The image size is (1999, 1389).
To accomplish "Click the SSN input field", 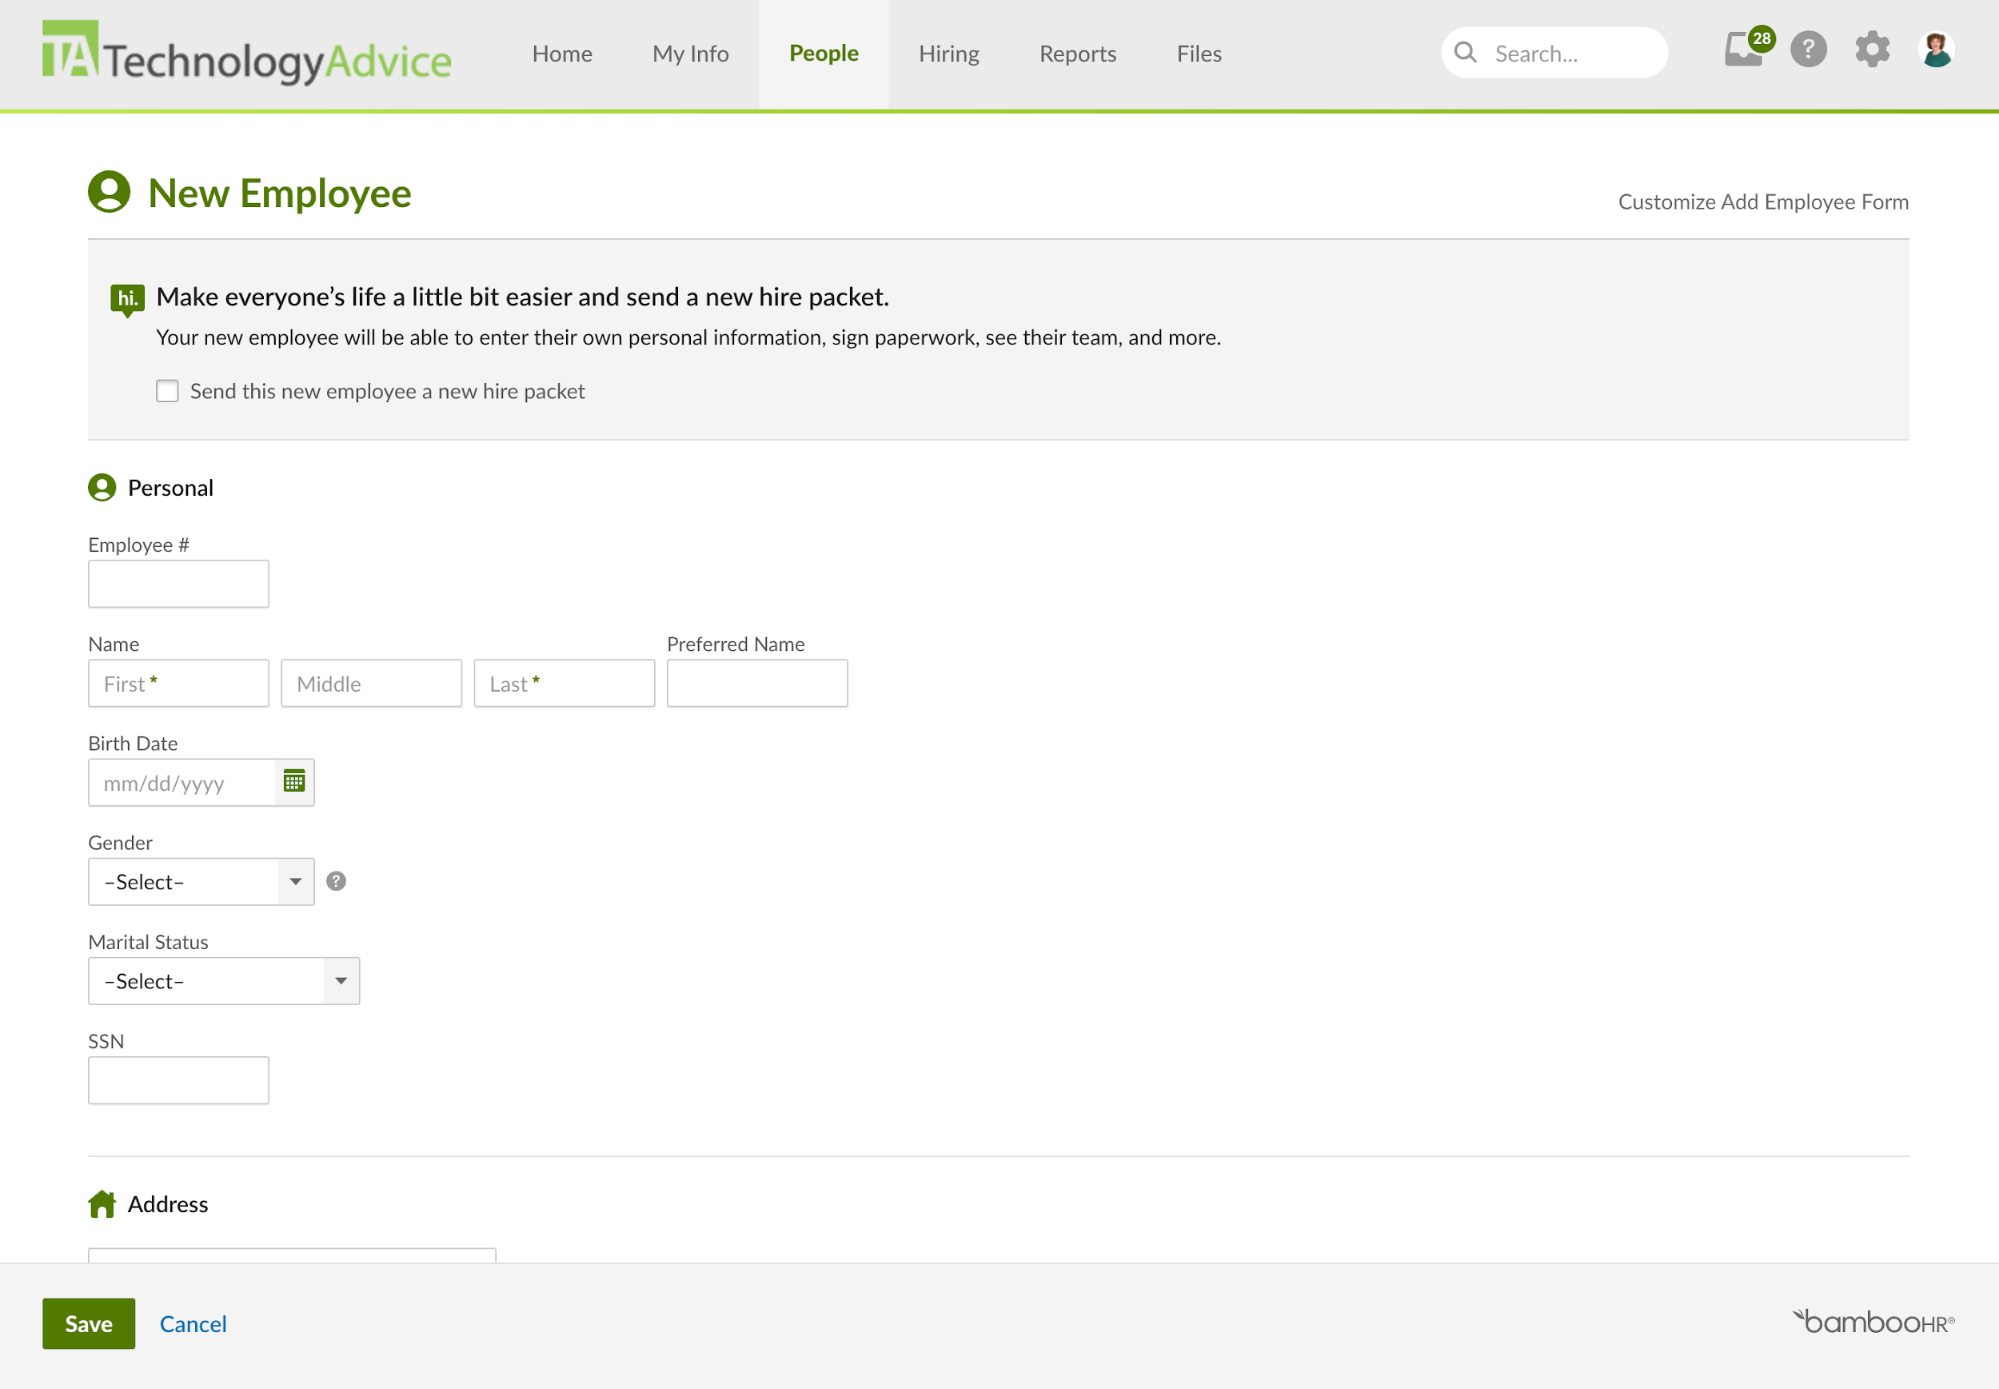I will (179, 1080).
